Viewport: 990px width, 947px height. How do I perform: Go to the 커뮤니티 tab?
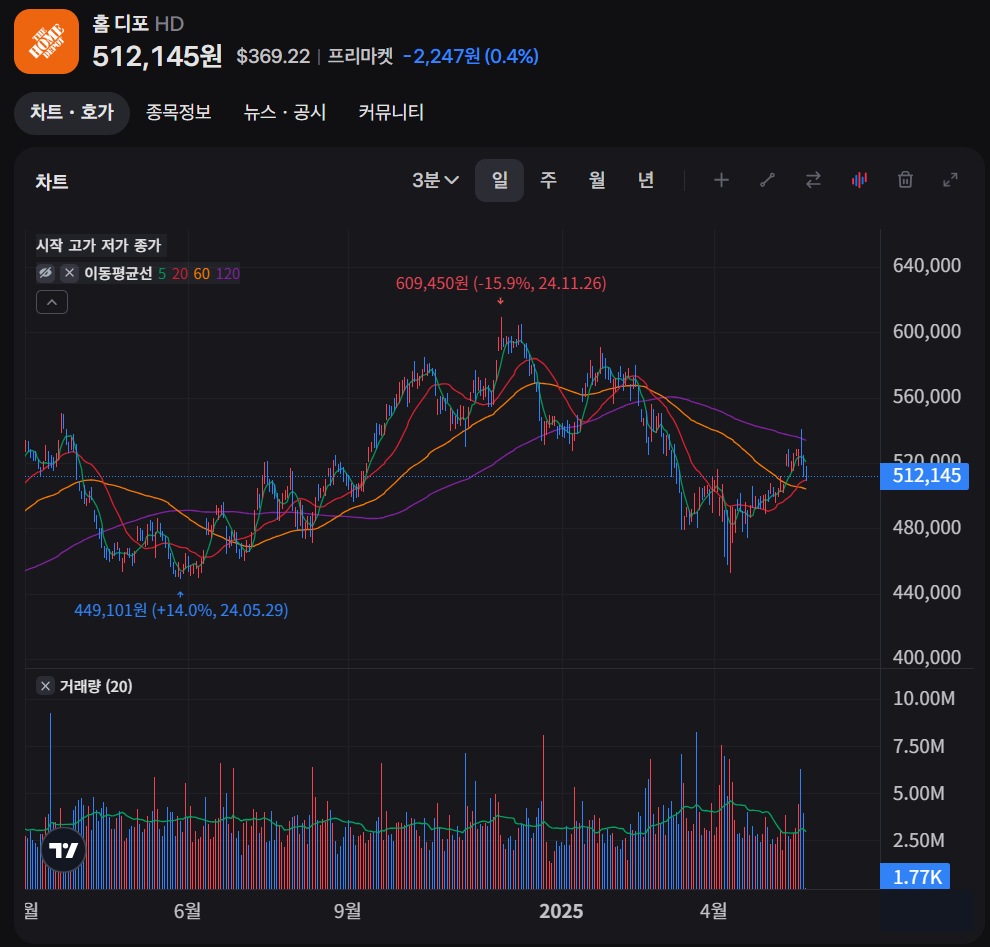(x=391, y=112)
